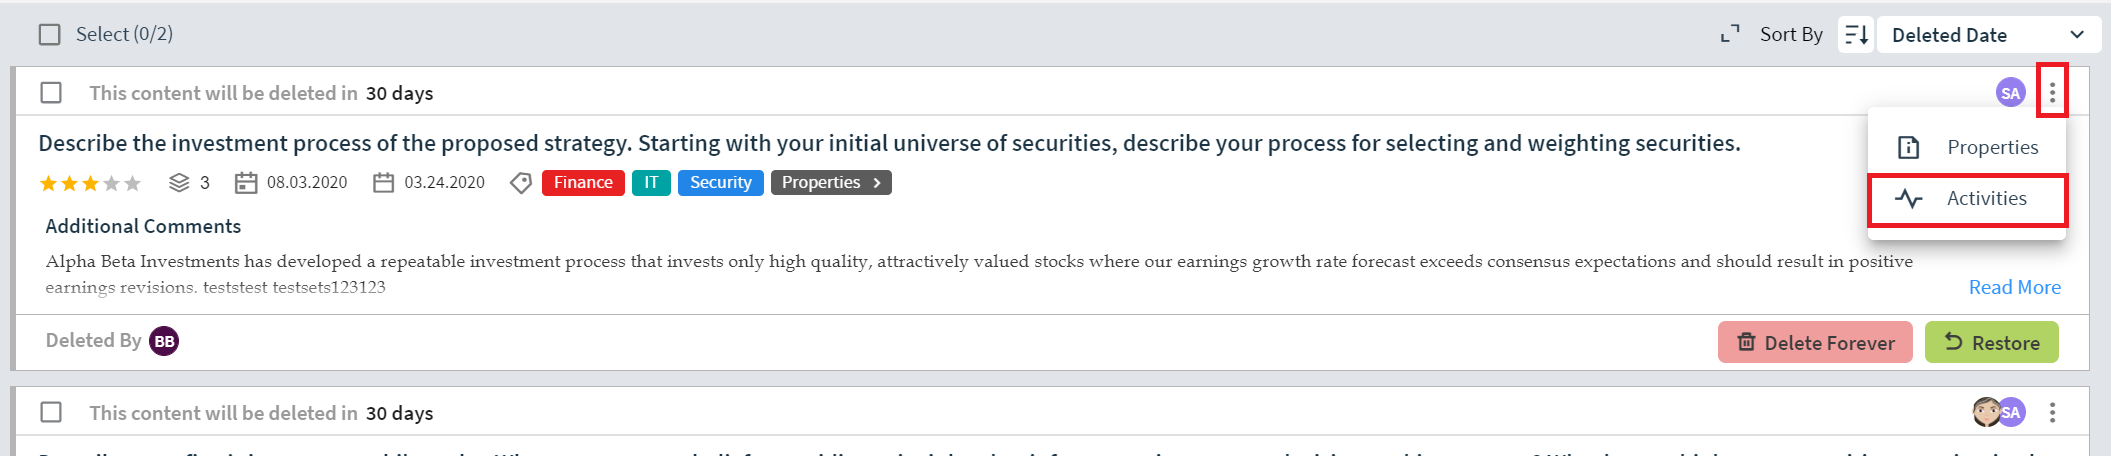The image size is (2111, 456).
Task: Choose Properties from the context menu
Action: pos(1966,147)
